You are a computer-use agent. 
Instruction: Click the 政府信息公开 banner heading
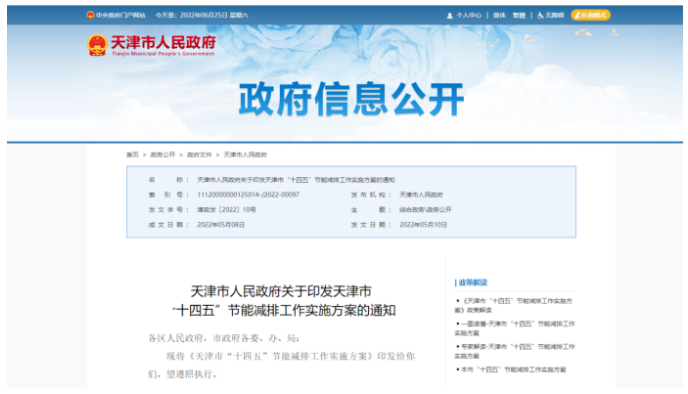(x=351, y=99)
